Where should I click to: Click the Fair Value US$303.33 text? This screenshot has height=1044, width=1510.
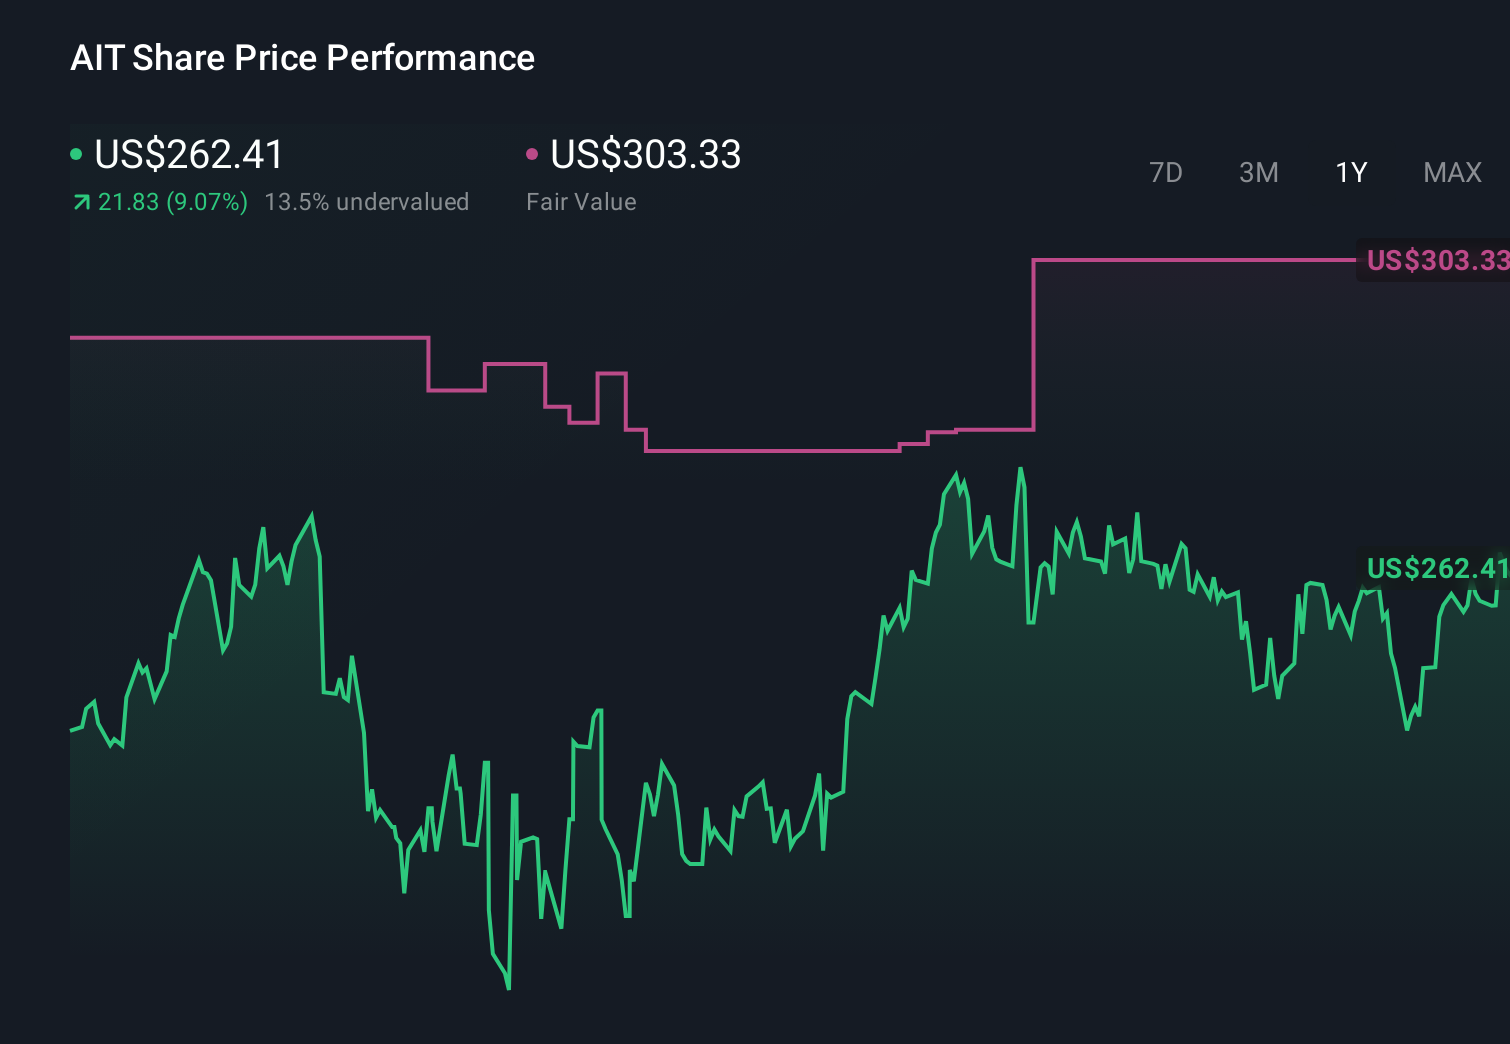[645, 155]
